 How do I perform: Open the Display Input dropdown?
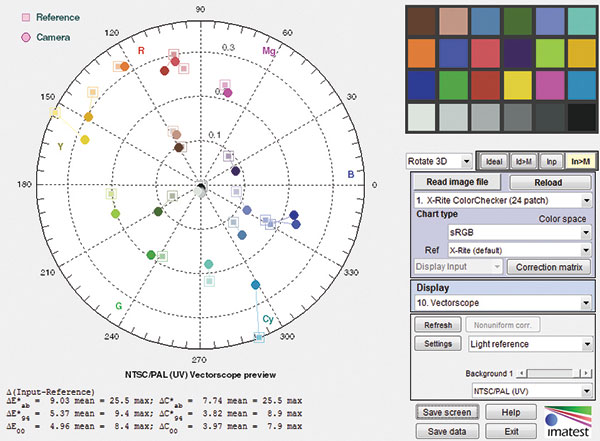pyautogui.click(x=458, y=266)
